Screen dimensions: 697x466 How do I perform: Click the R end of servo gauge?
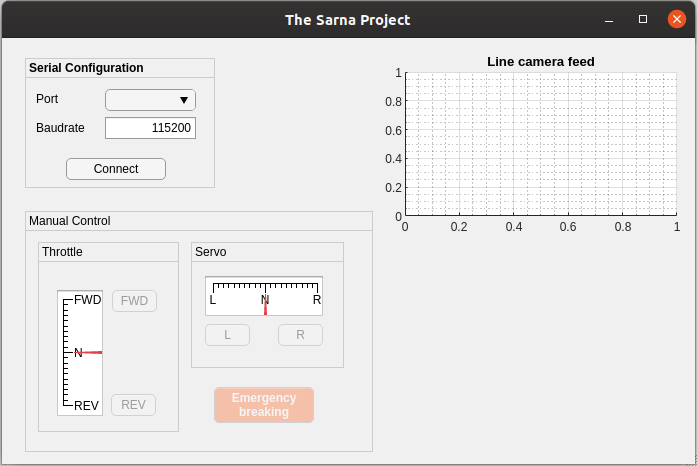click(x=317, y=299)
